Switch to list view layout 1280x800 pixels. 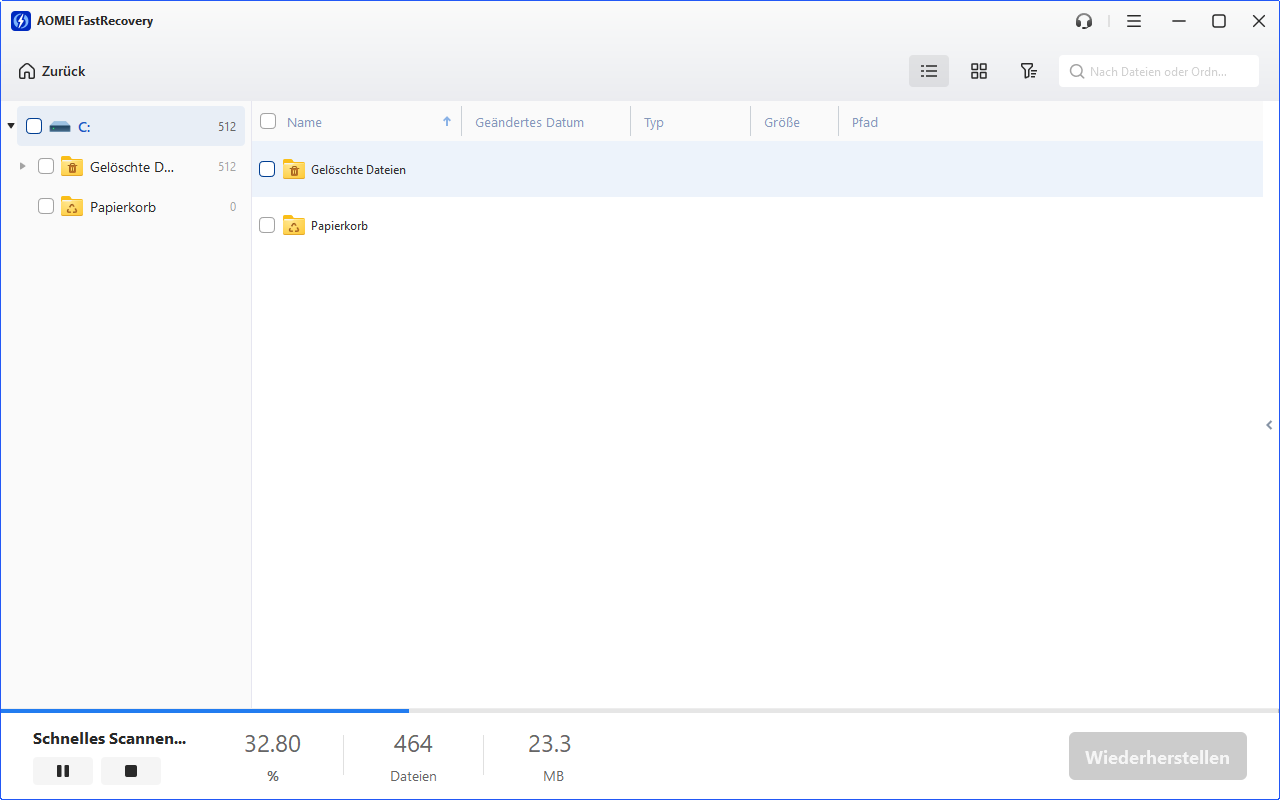pos(929,71)
